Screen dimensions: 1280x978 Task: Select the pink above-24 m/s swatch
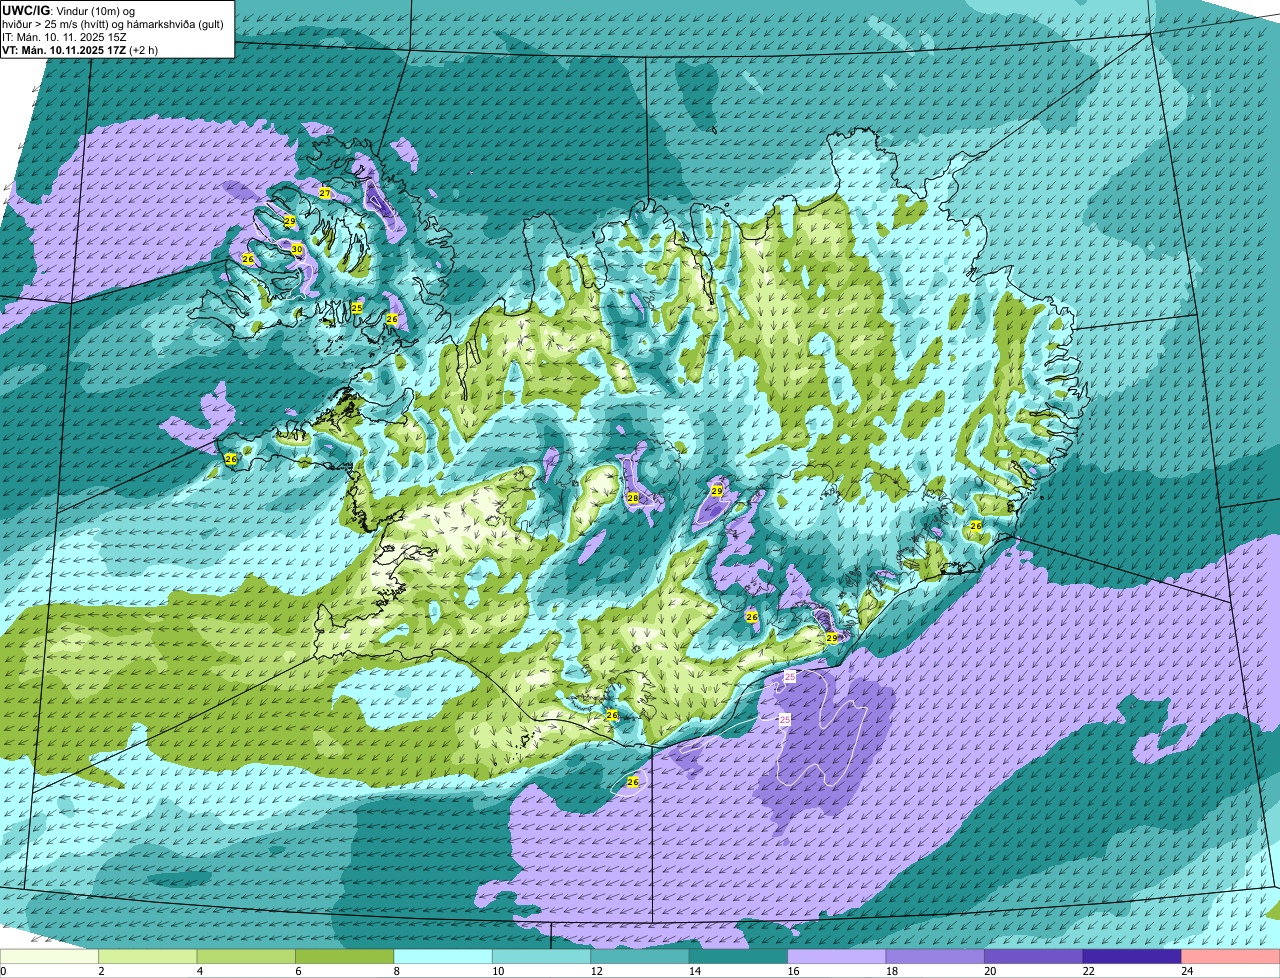pos(1231,956)
